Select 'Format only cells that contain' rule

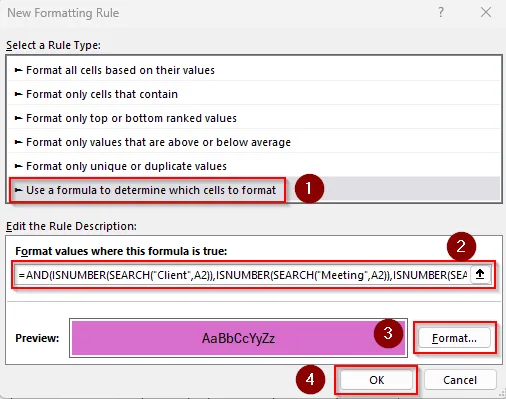pyautogui.click(x=254, y=94)
